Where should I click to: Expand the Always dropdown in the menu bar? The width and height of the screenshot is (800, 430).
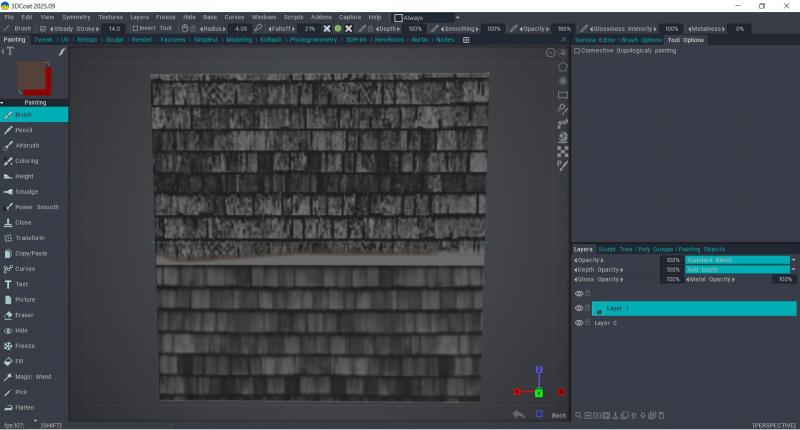(x=457, y=17)
